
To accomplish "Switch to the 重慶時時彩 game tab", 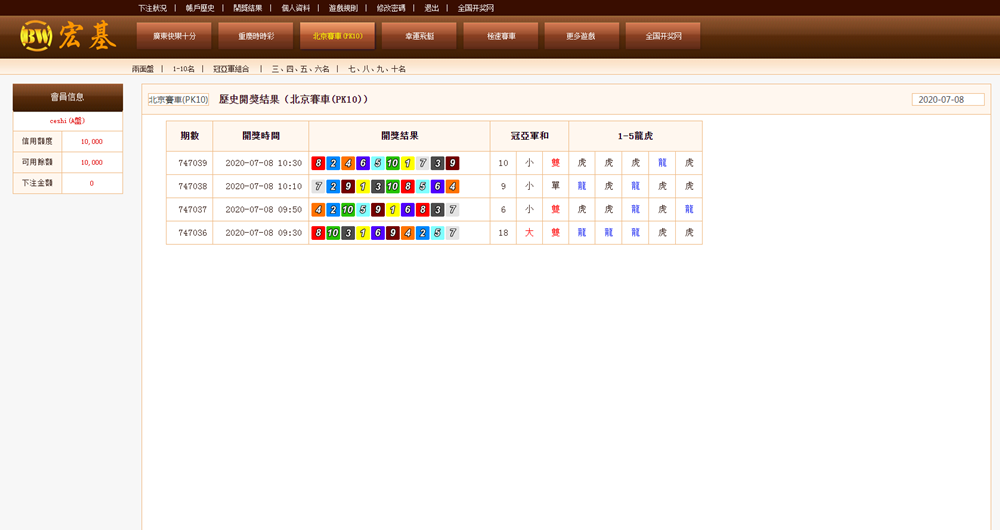I will click(x=256, y=36).
